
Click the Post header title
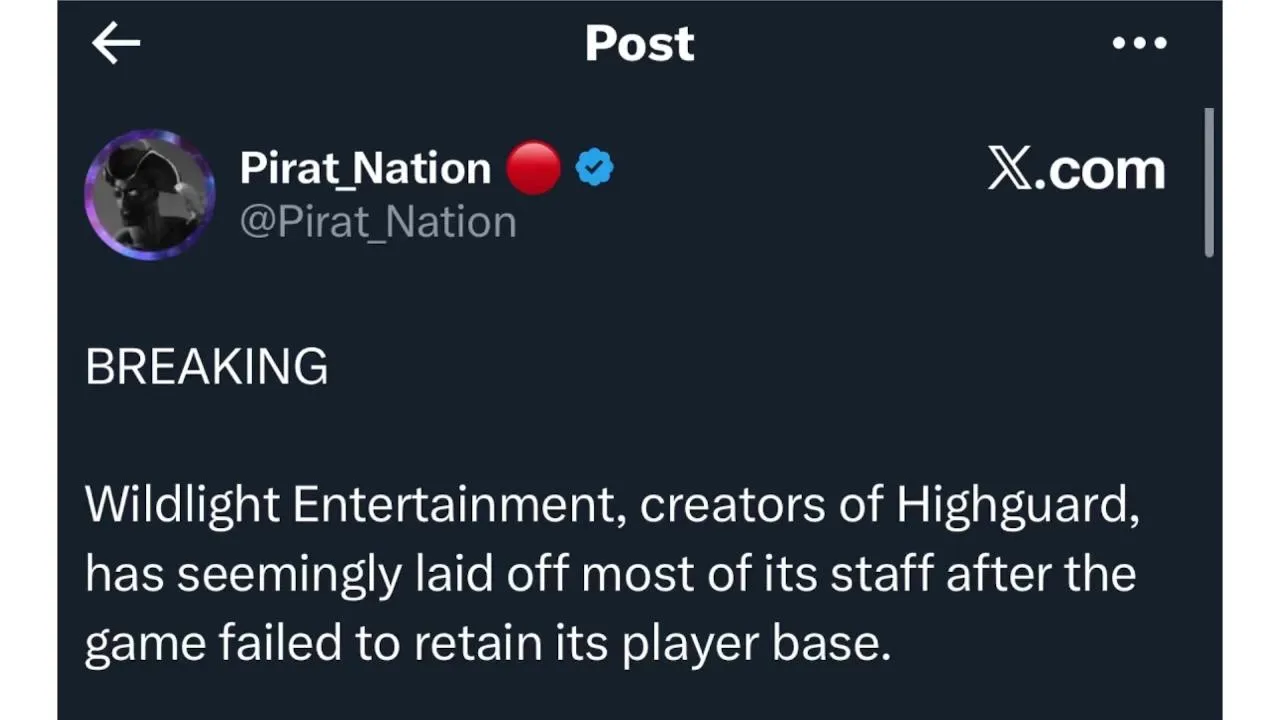click(639, 44)
